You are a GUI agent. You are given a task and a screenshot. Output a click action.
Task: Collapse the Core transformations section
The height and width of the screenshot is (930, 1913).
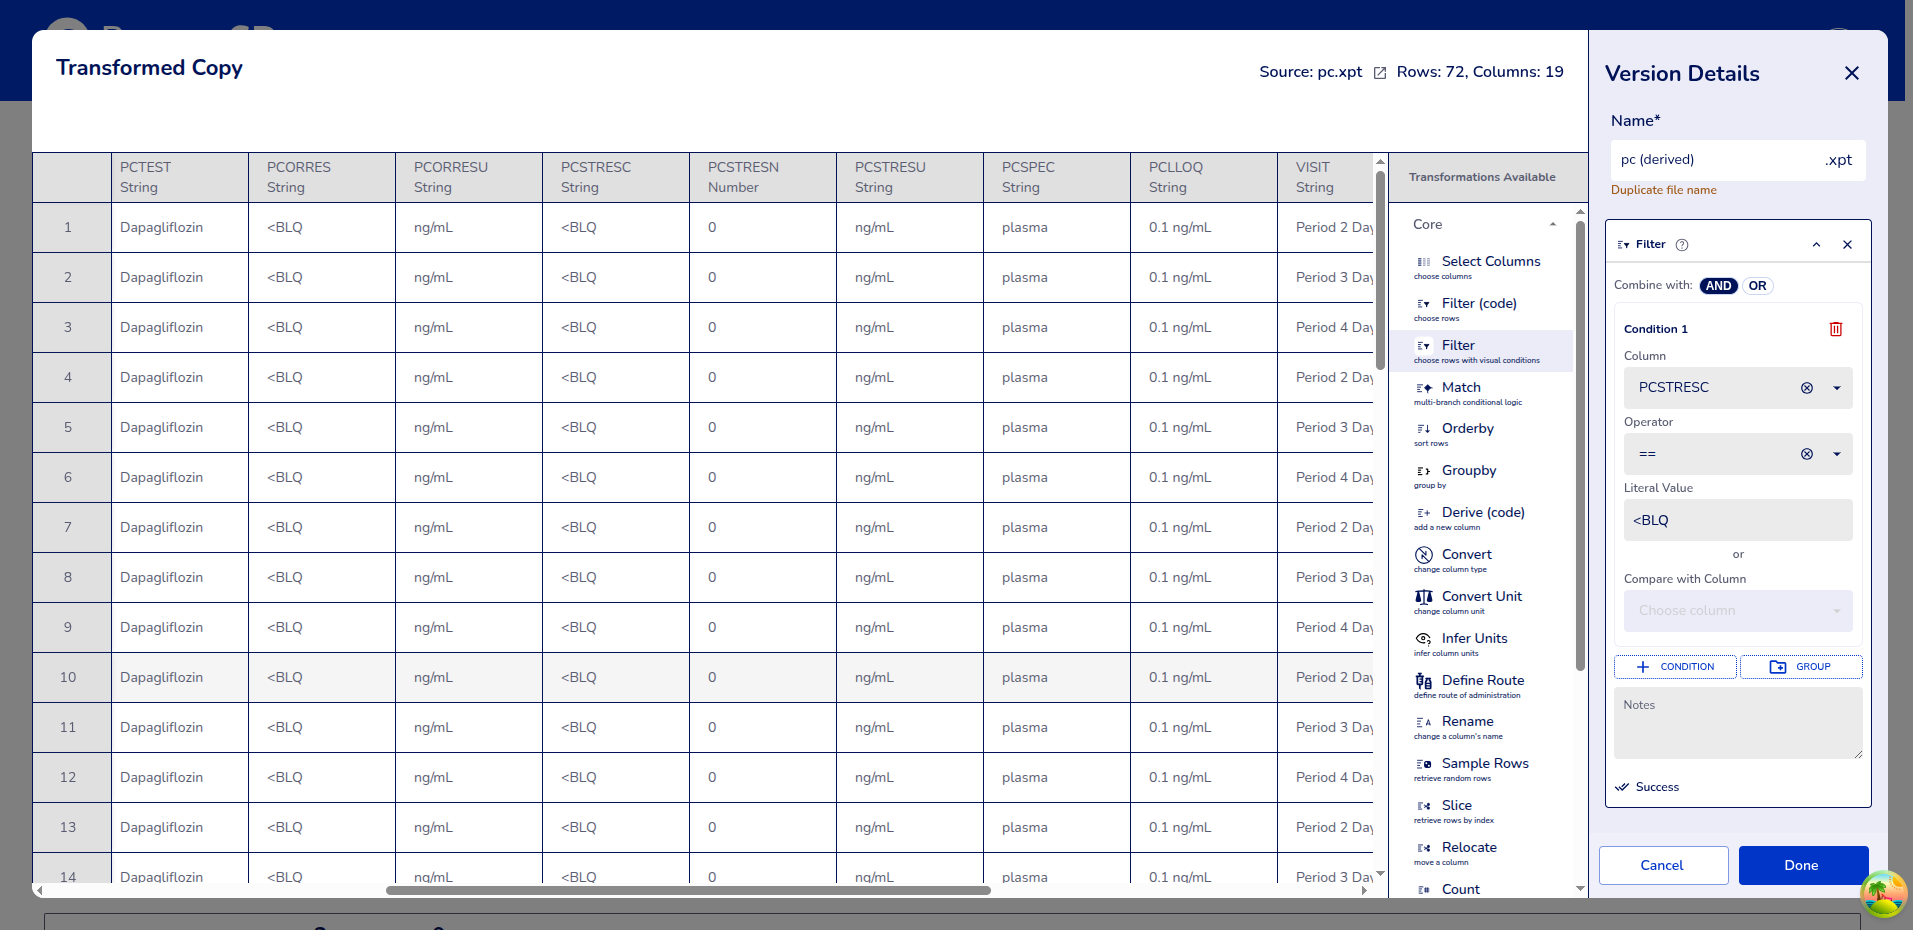pos(1552,225)
